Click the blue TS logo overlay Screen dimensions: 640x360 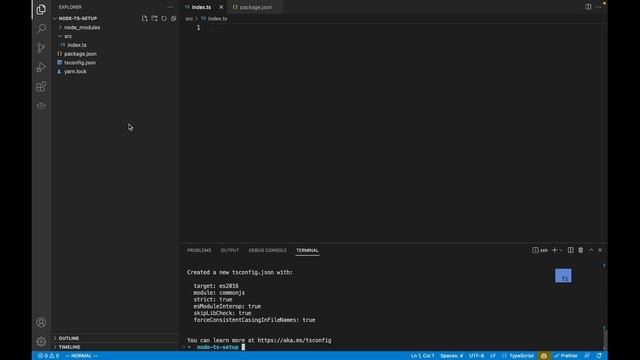point(563,276)
